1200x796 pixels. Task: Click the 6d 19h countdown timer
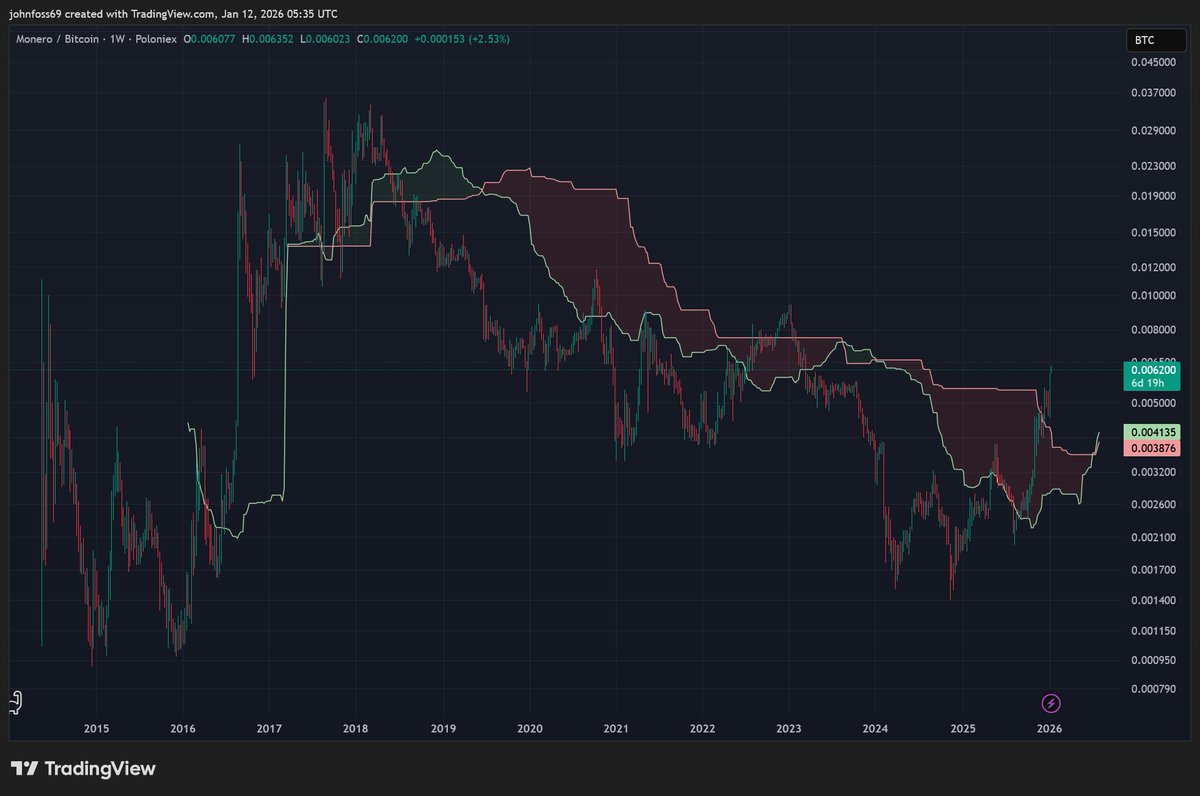click(1150, 382)
